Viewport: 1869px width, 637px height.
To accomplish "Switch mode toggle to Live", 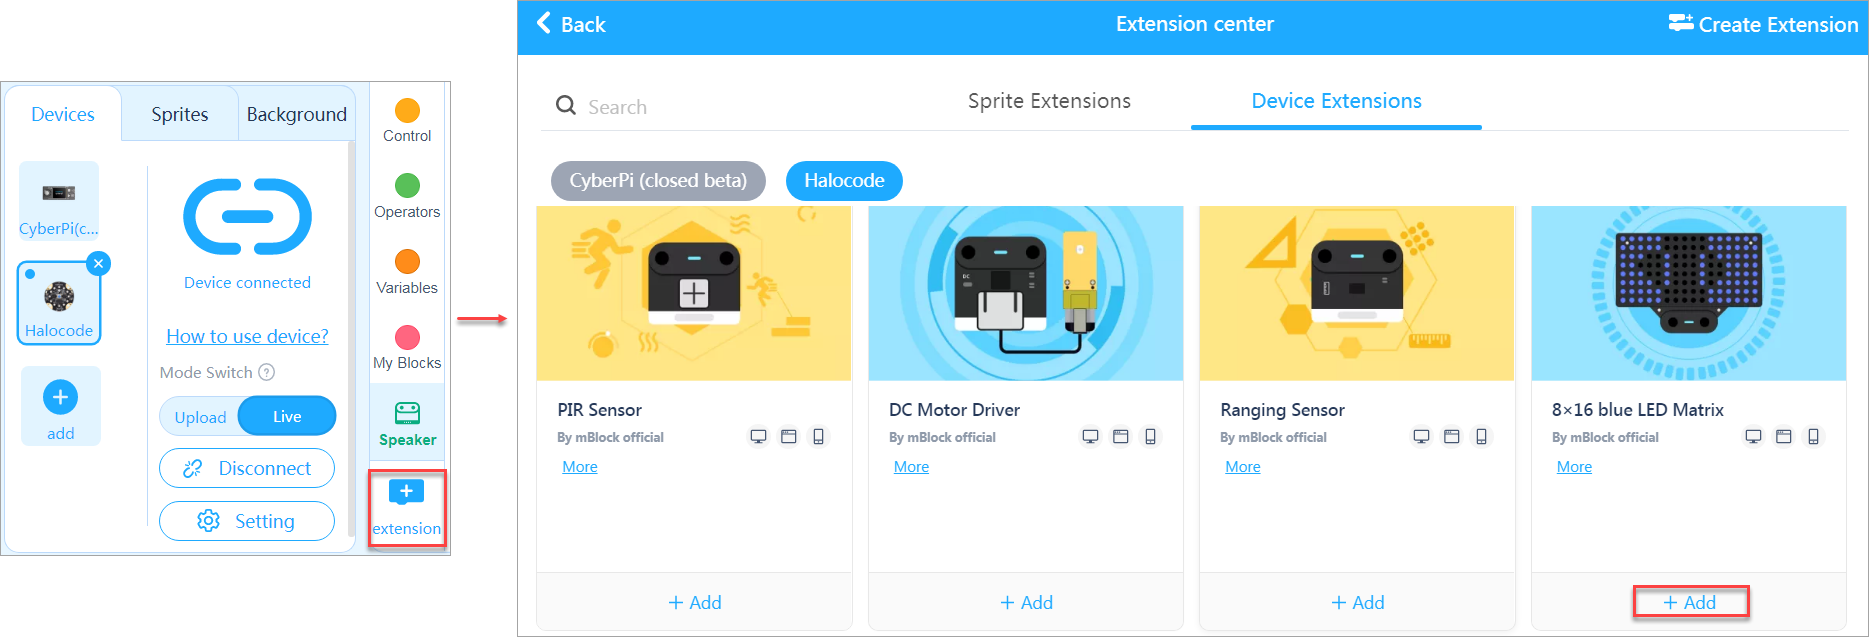I will coord(287,417).
